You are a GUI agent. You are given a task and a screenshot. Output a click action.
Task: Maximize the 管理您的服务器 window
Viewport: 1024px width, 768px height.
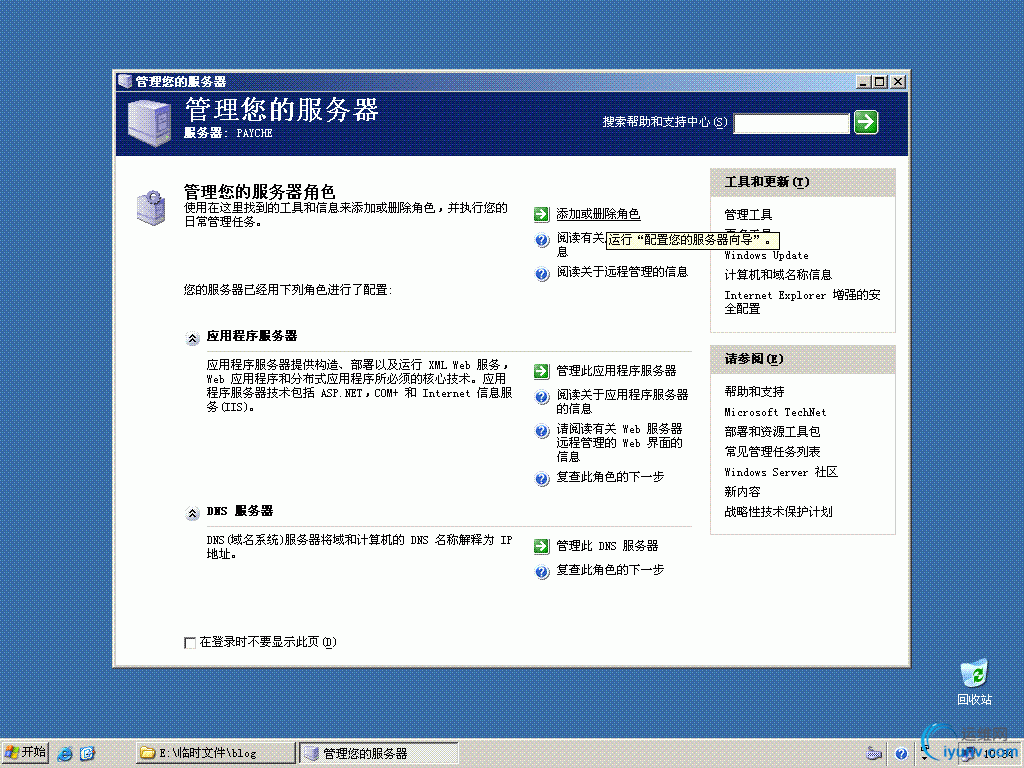pos(880,82)
